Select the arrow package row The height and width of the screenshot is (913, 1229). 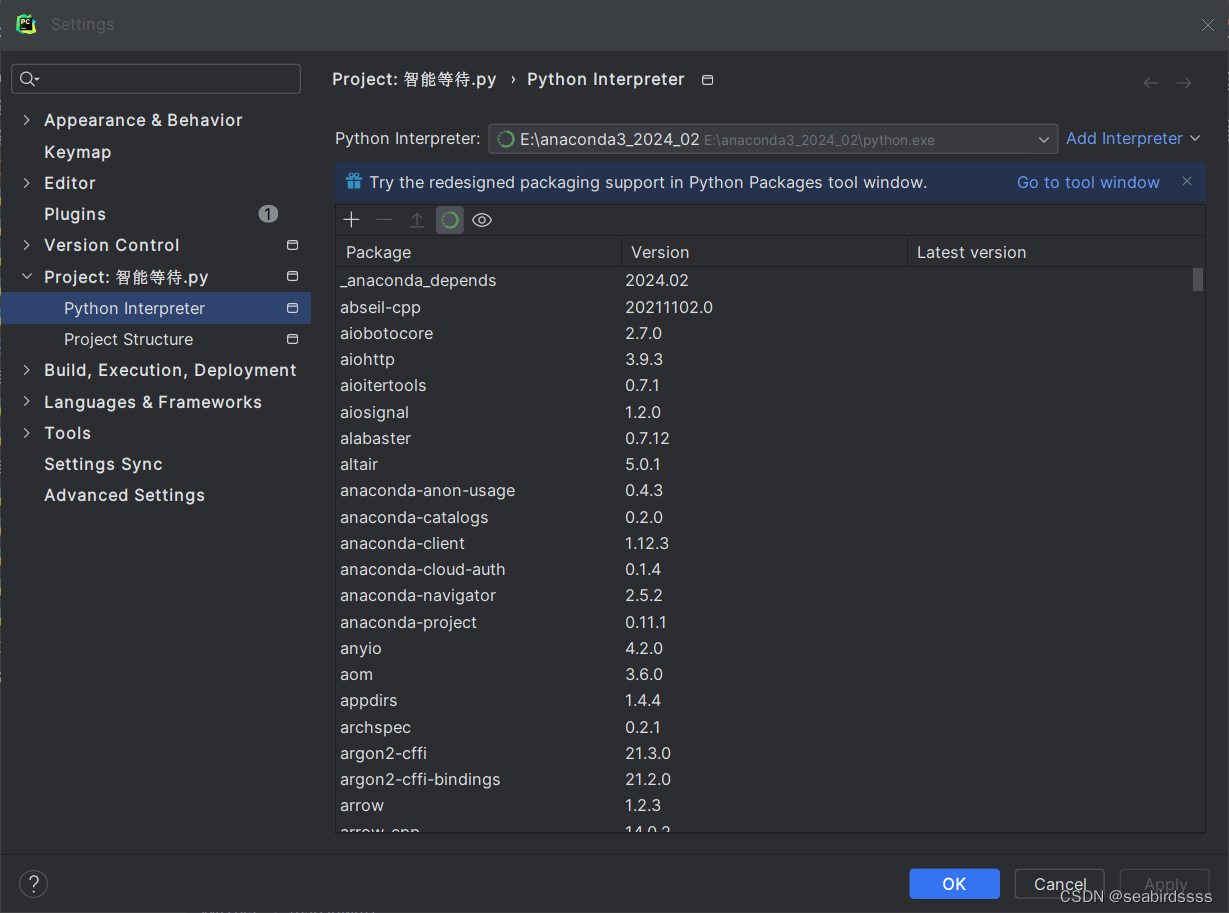click(x=764, y=806)
